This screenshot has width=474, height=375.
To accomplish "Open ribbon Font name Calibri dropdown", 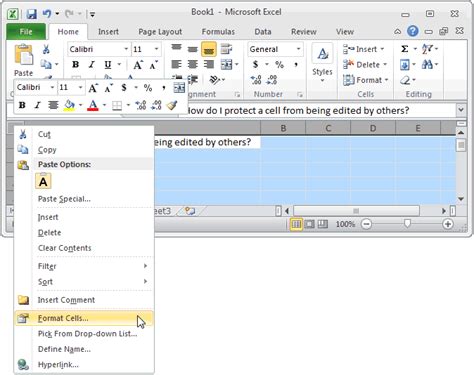I will click(x=126, y=49).
